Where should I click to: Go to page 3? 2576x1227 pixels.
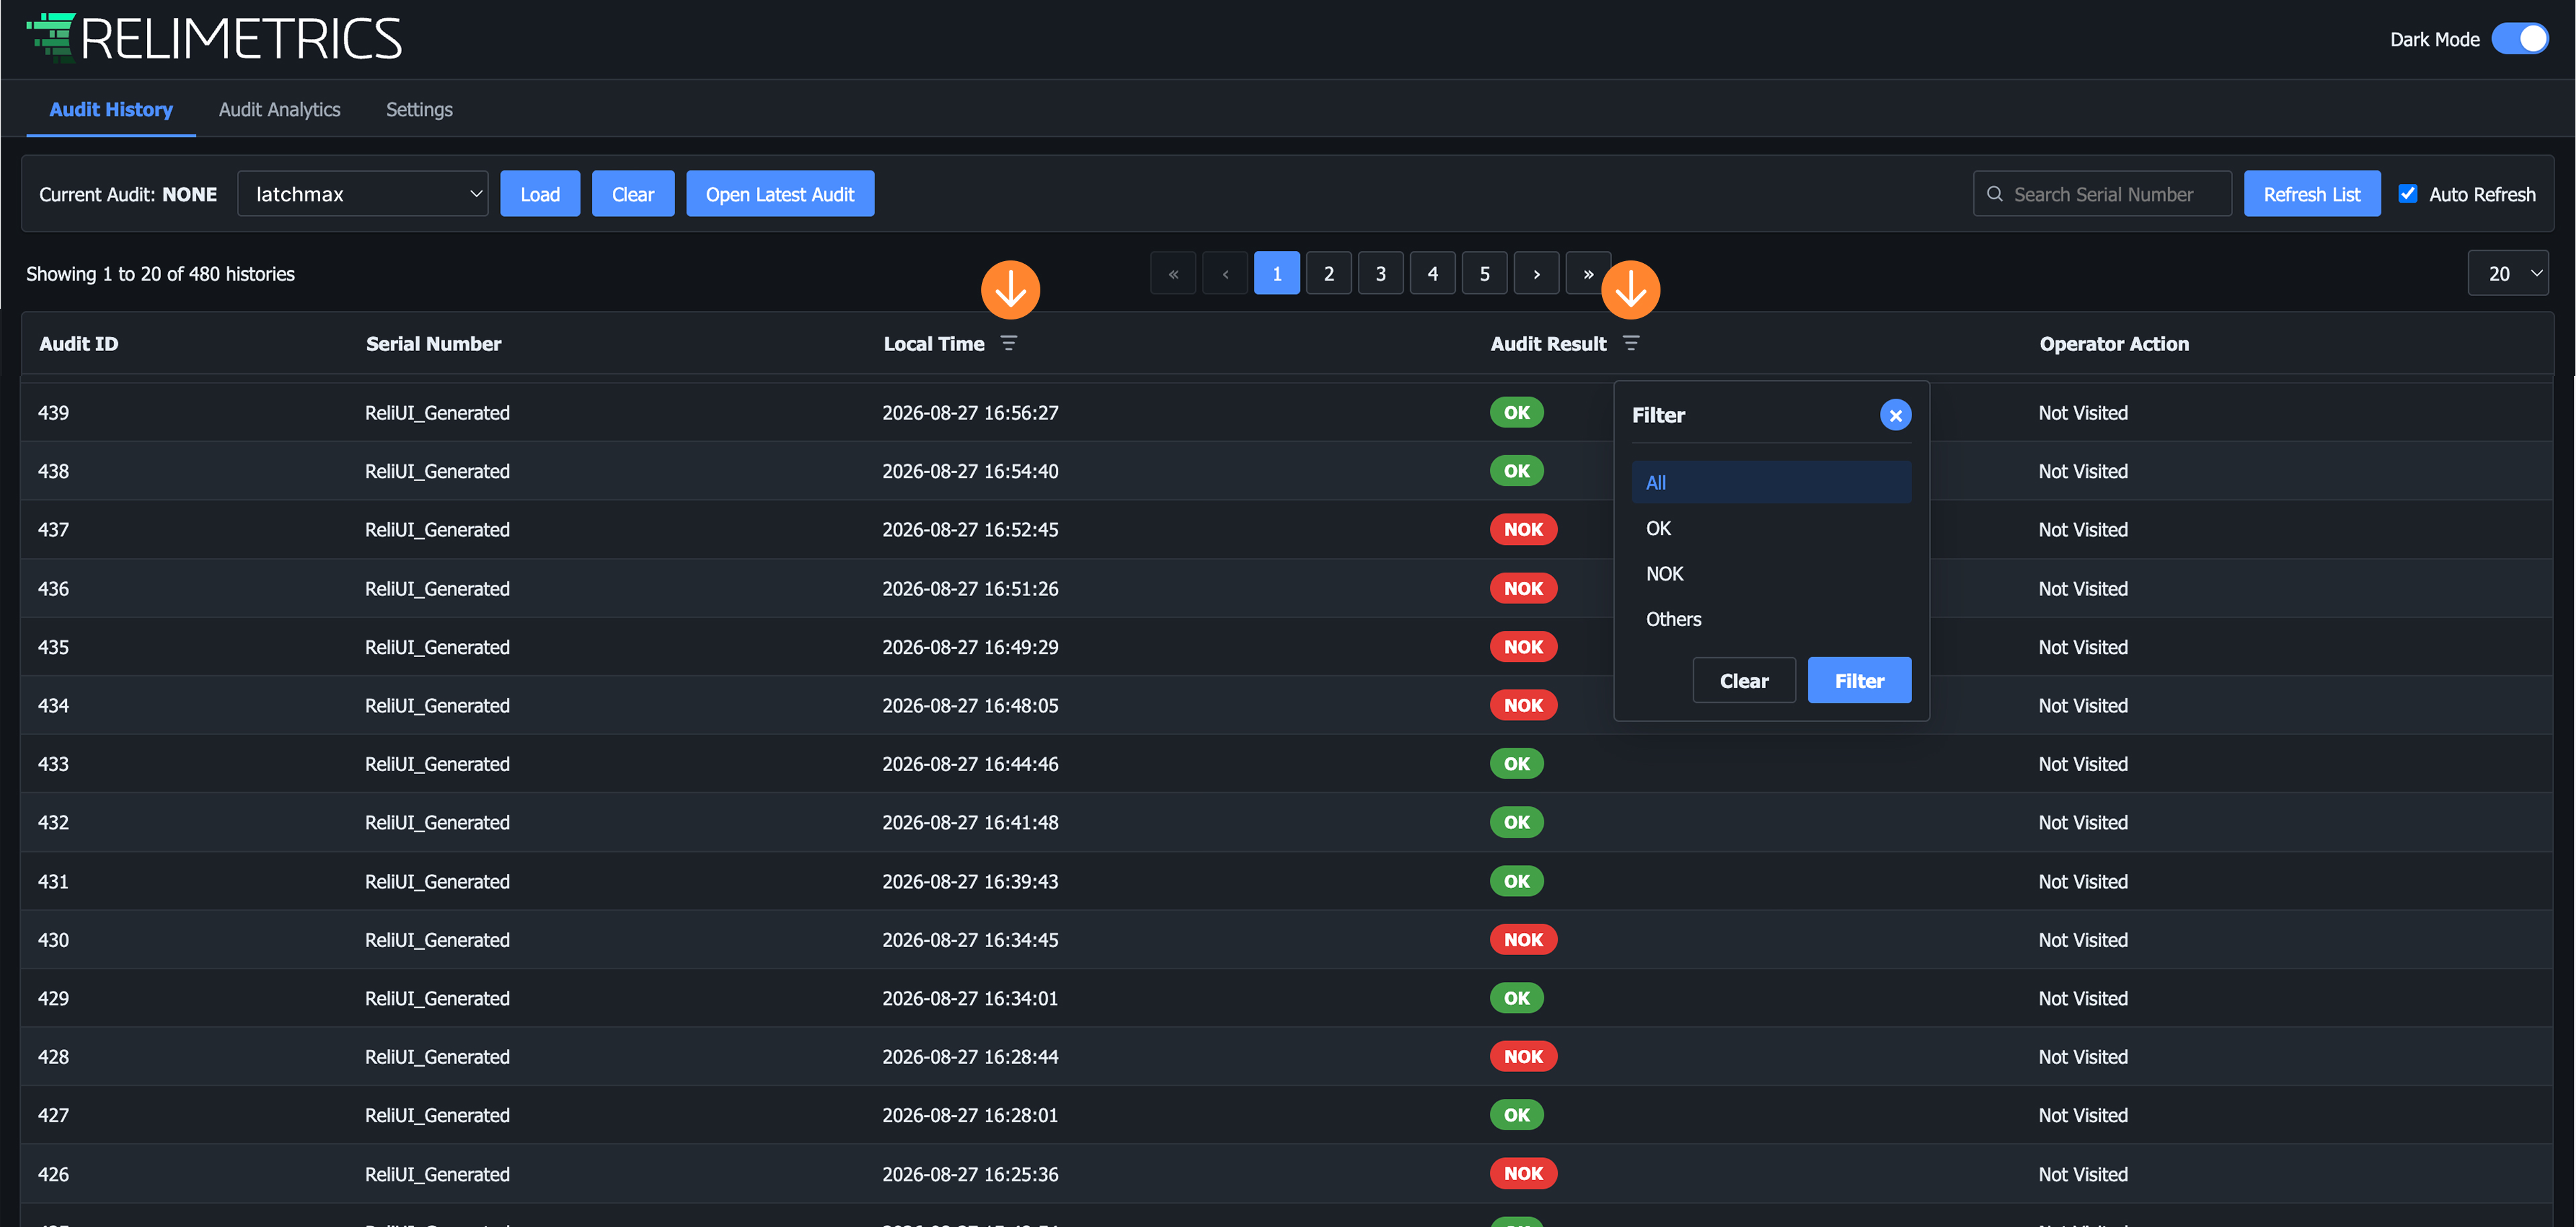click(x=1381, y=273)
